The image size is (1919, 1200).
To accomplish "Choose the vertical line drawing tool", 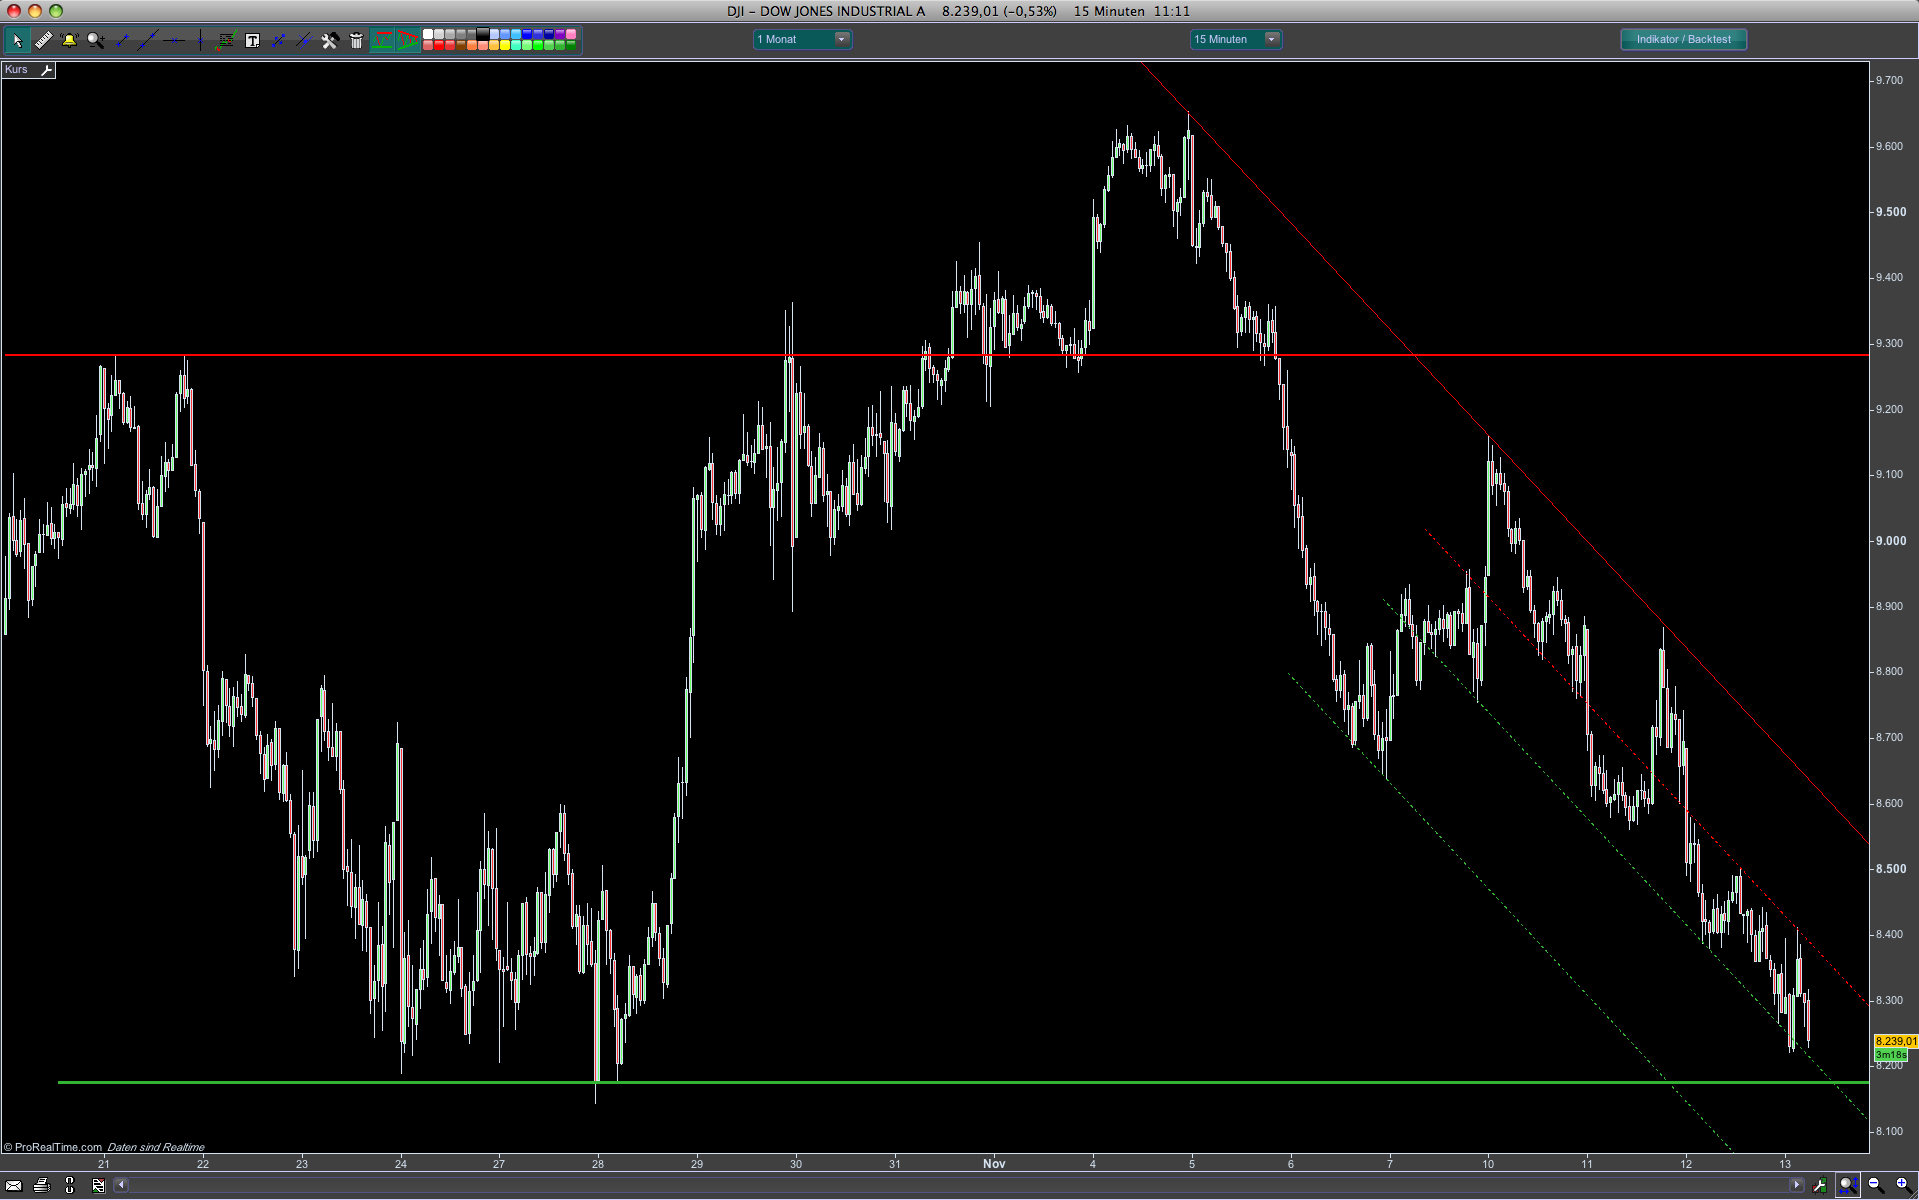I will coord(200,40).
